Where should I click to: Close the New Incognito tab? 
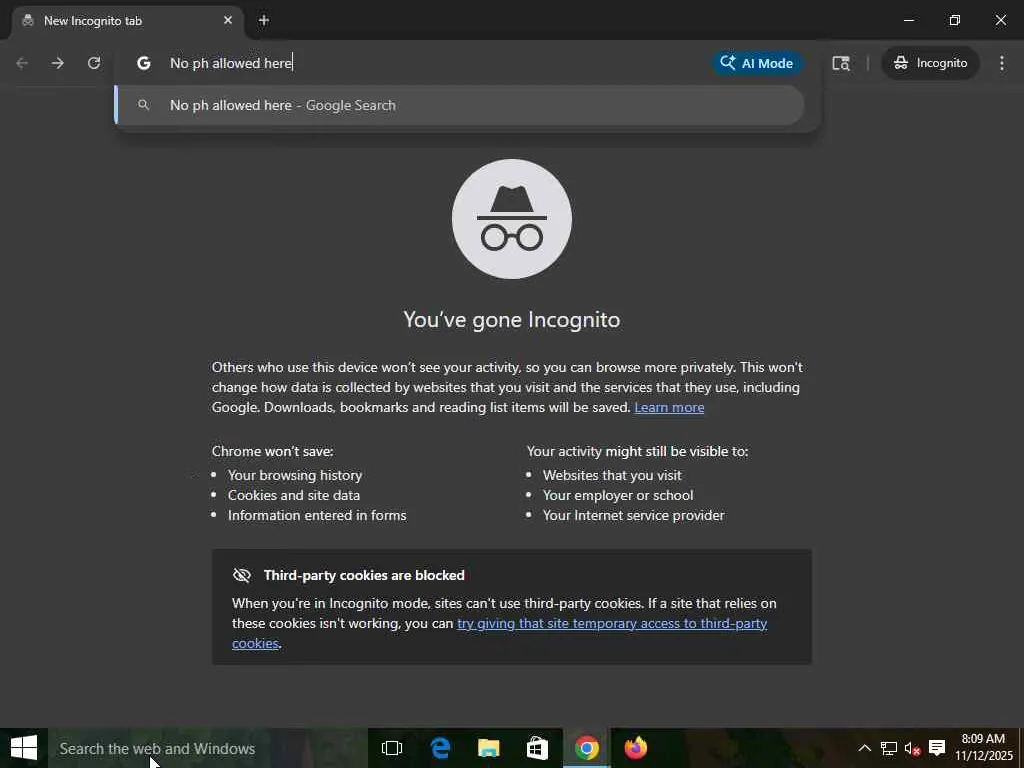[228, 20]
